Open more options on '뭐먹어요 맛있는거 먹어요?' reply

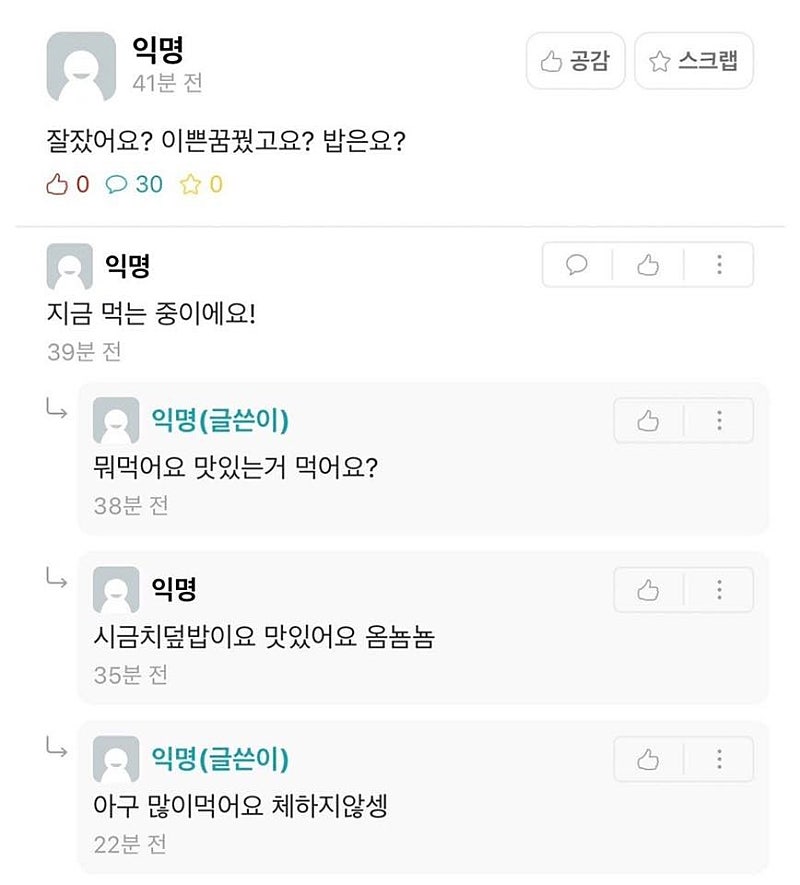[x=719, y=421]
